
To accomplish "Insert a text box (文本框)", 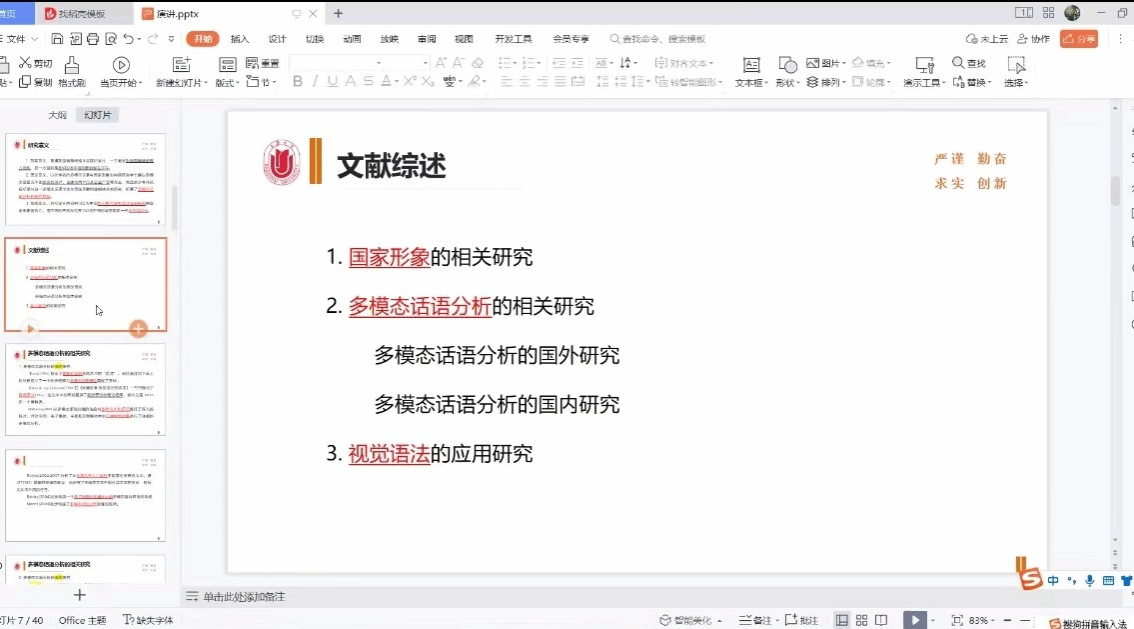I will (750, 65).
